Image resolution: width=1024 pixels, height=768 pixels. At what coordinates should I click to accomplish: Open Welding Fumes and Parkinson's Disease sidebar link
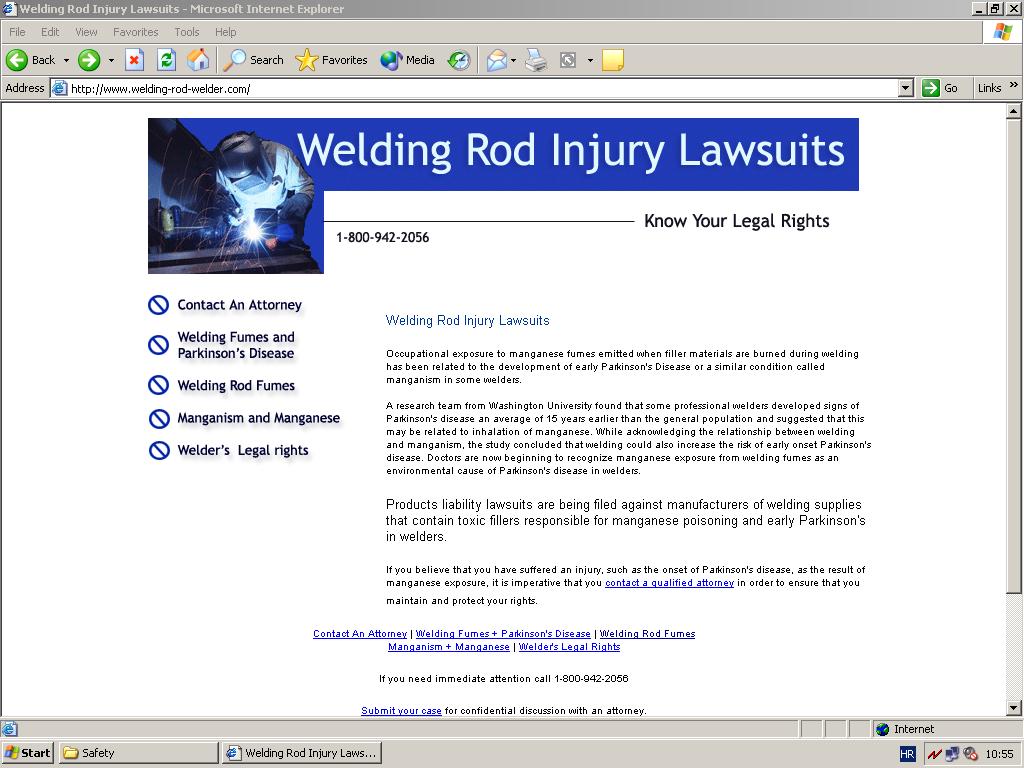(236, 345)
